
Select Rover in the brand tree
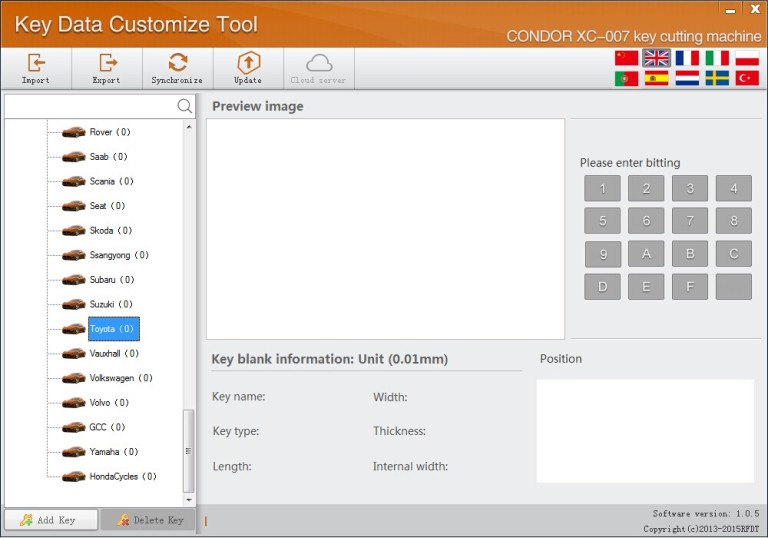click(110, 132)
